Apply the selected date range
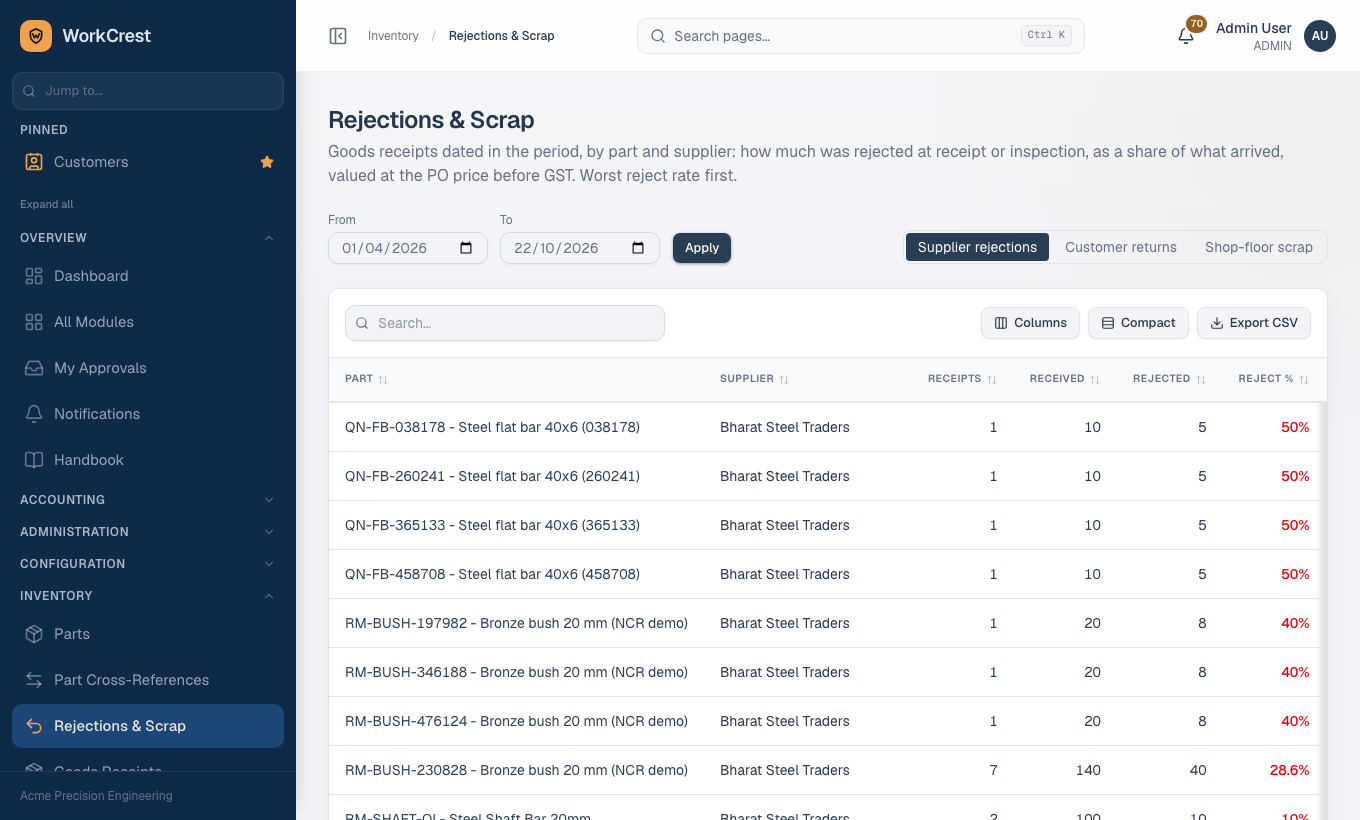Viewport: 1360px width, 820px height. point(702,248)
